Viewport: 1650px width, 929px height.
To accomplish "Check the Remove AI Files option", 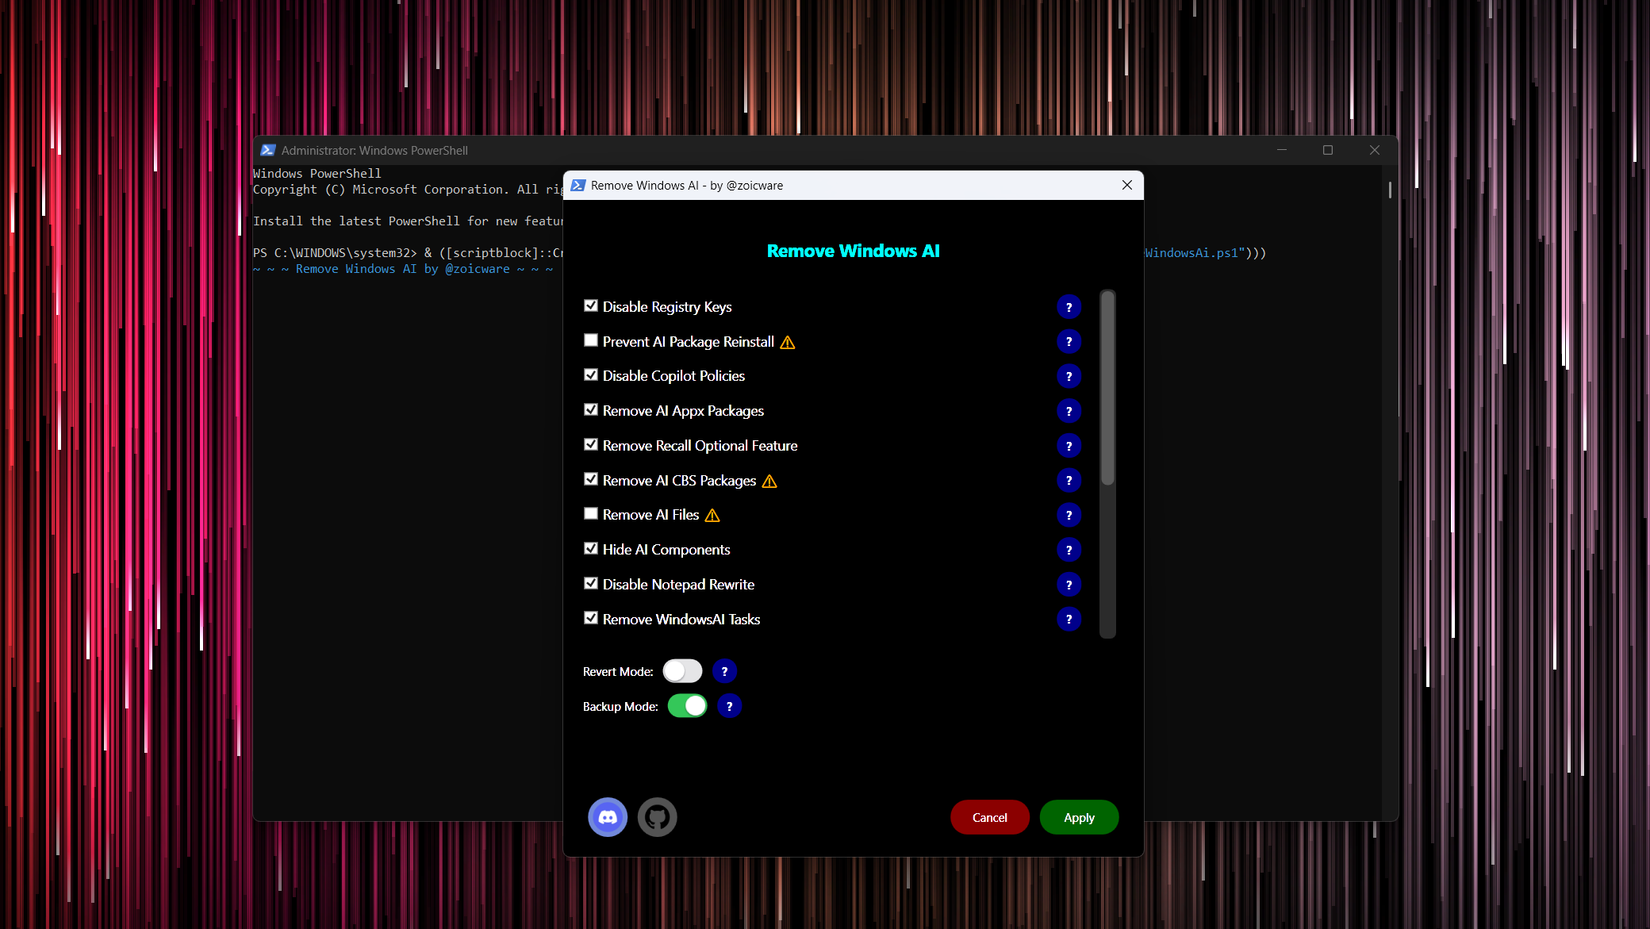I will (591, 514).
